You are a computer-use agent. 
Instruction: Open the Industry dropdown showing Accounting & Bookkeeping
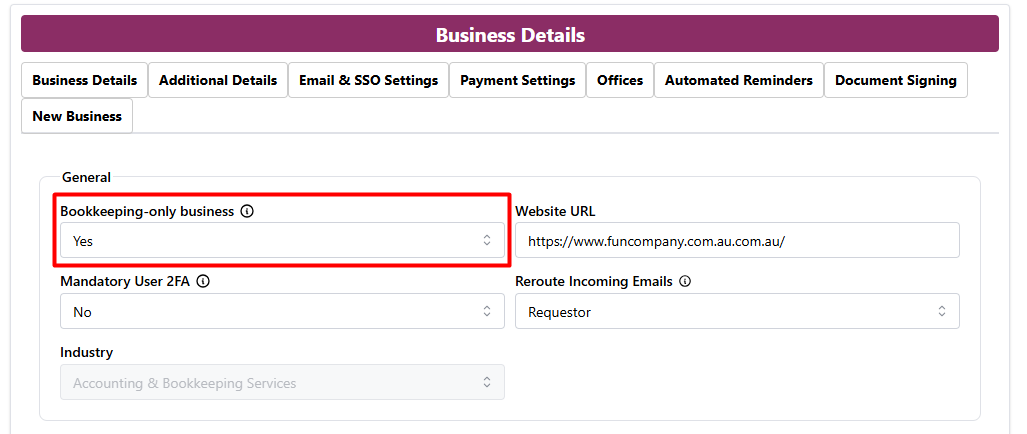pyautogui.click(x=270, y=383)
